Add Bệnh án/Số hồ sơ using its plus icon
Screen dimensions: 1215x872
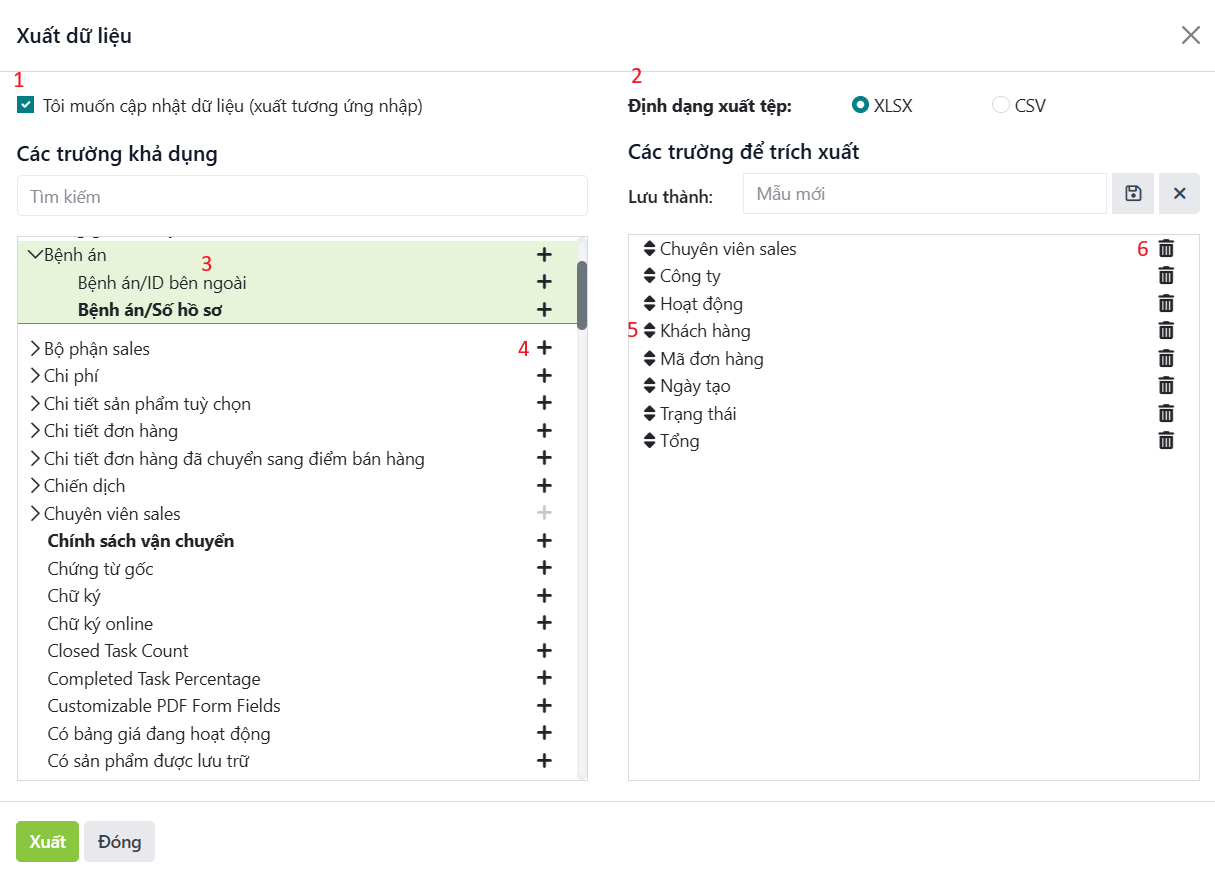[x=544, y=310]
